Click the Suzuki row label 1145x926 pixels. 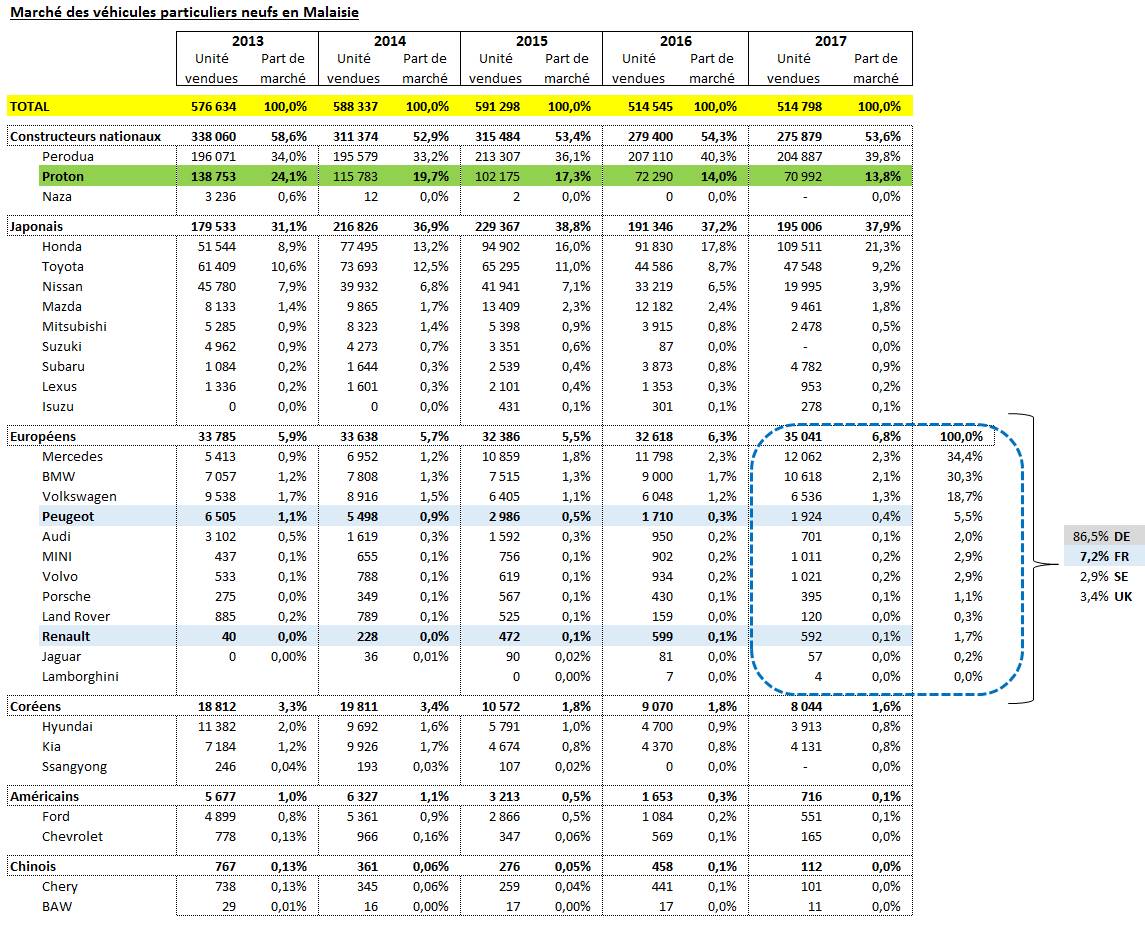pos(62,347)
